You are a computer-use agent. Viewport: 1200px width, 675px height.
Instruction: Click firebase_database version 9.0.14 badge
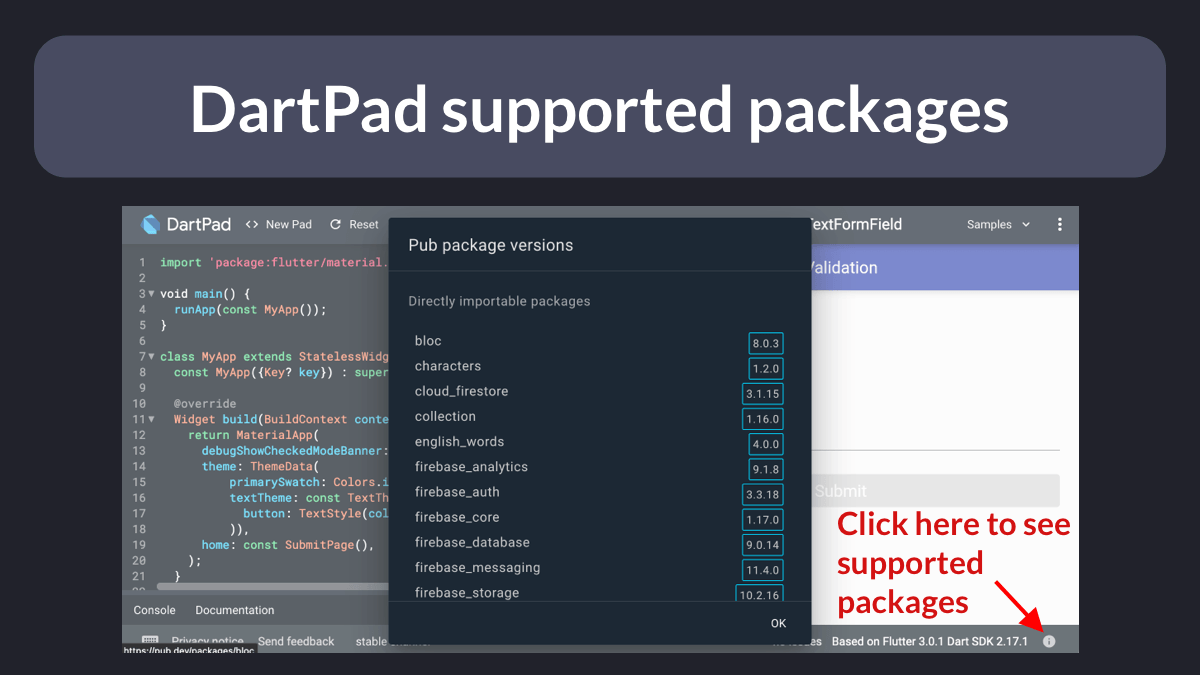[x=763, y=545]
